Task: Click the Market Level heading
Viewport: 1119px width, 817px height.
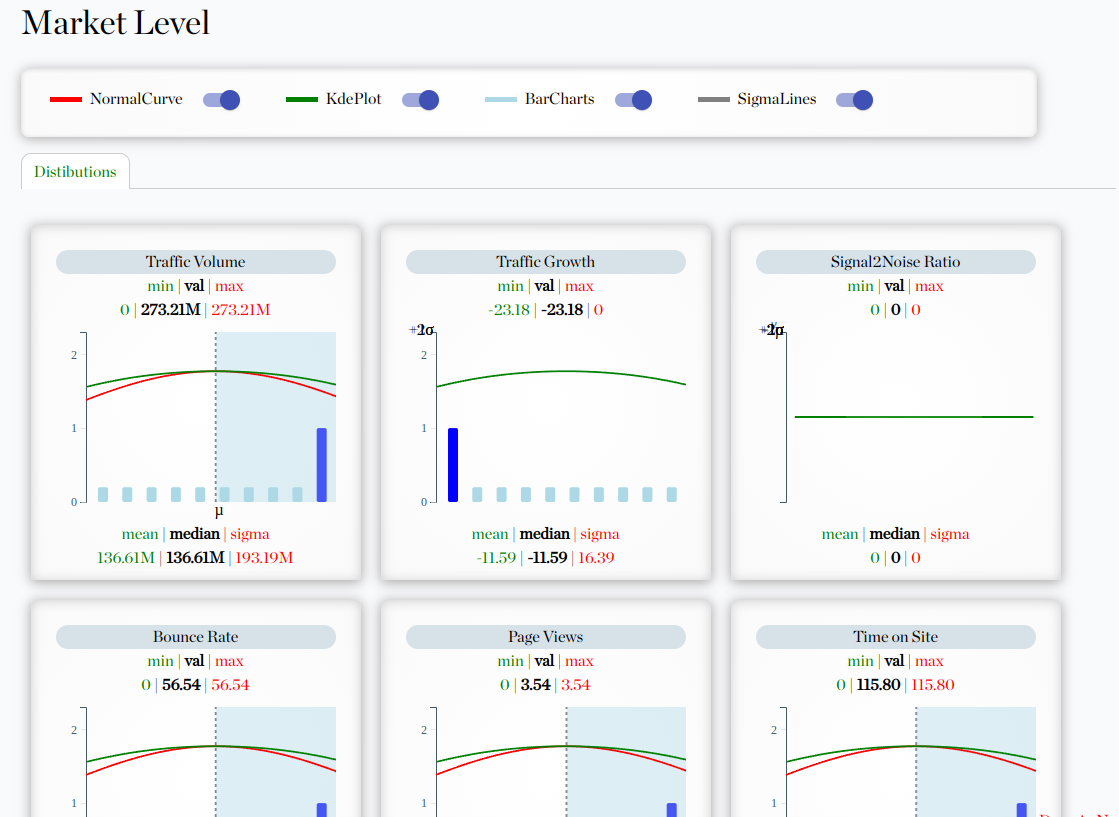Action: pos(116,23)
